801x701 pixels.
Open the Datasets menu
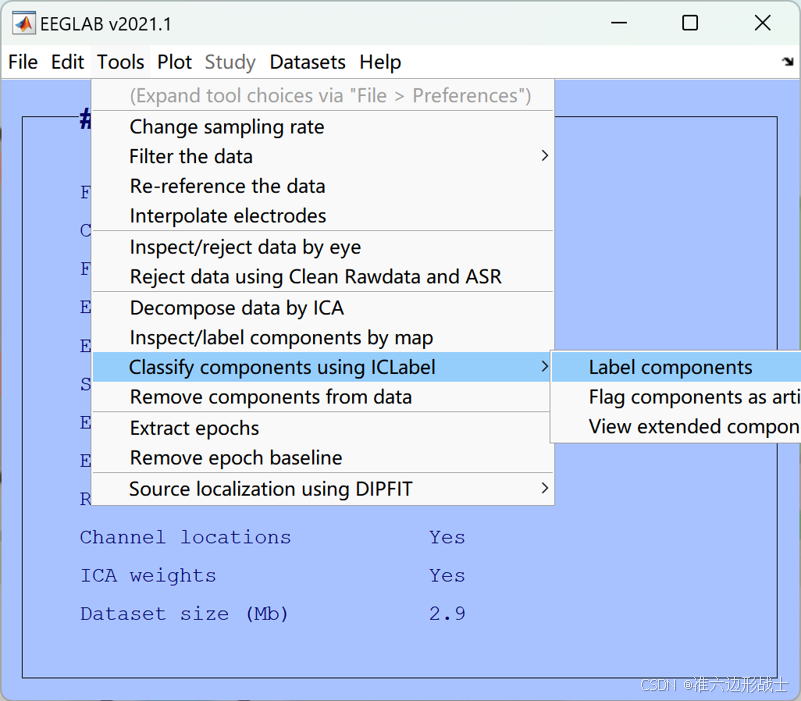[308, 62]
